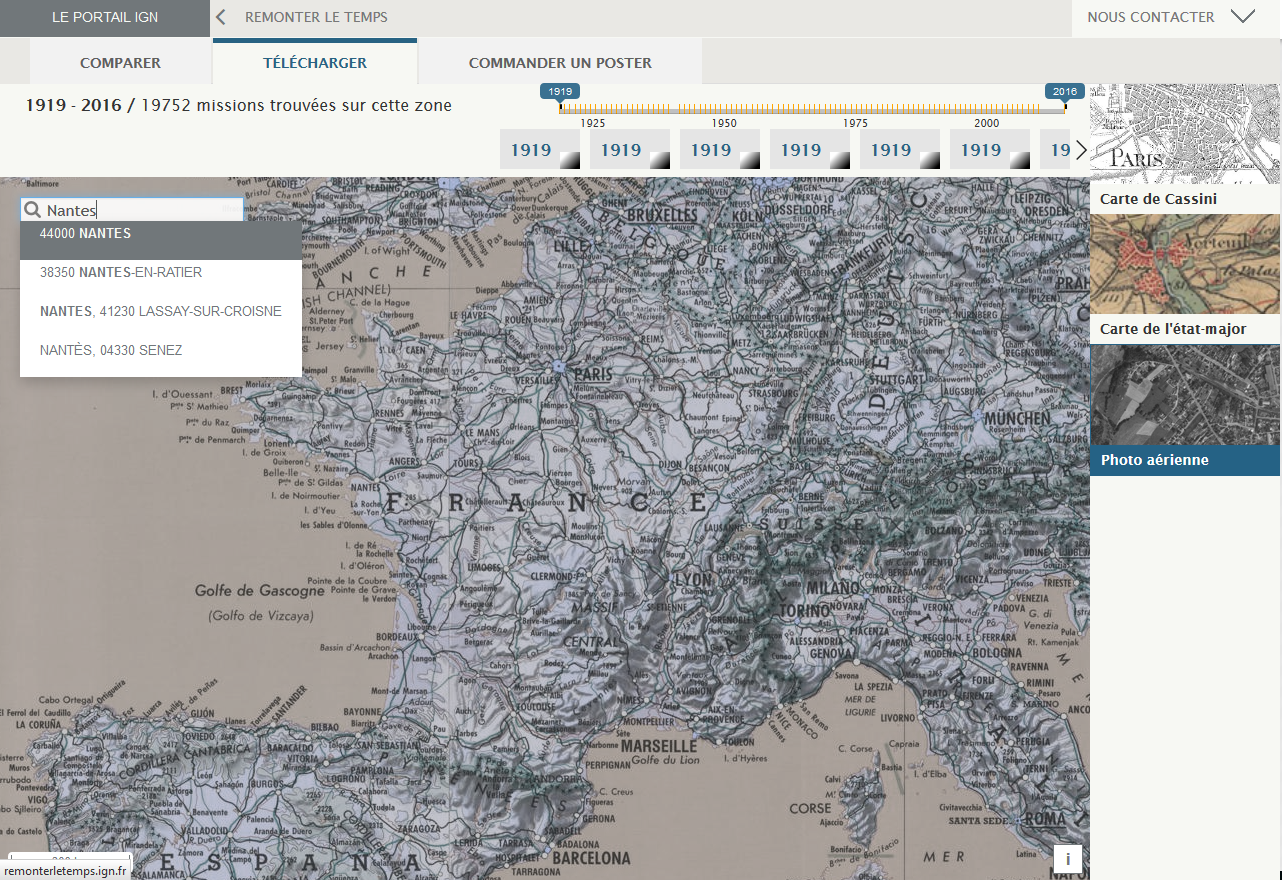Click the Télécharger tab

(315, 63)
